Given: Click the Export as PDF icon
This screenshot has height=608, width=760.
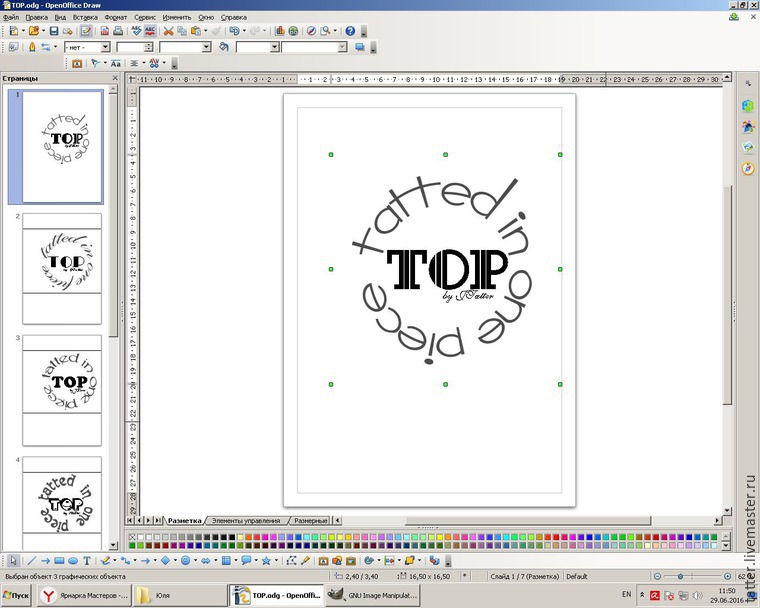Looking at the screenshot, I should pos(105,31).
